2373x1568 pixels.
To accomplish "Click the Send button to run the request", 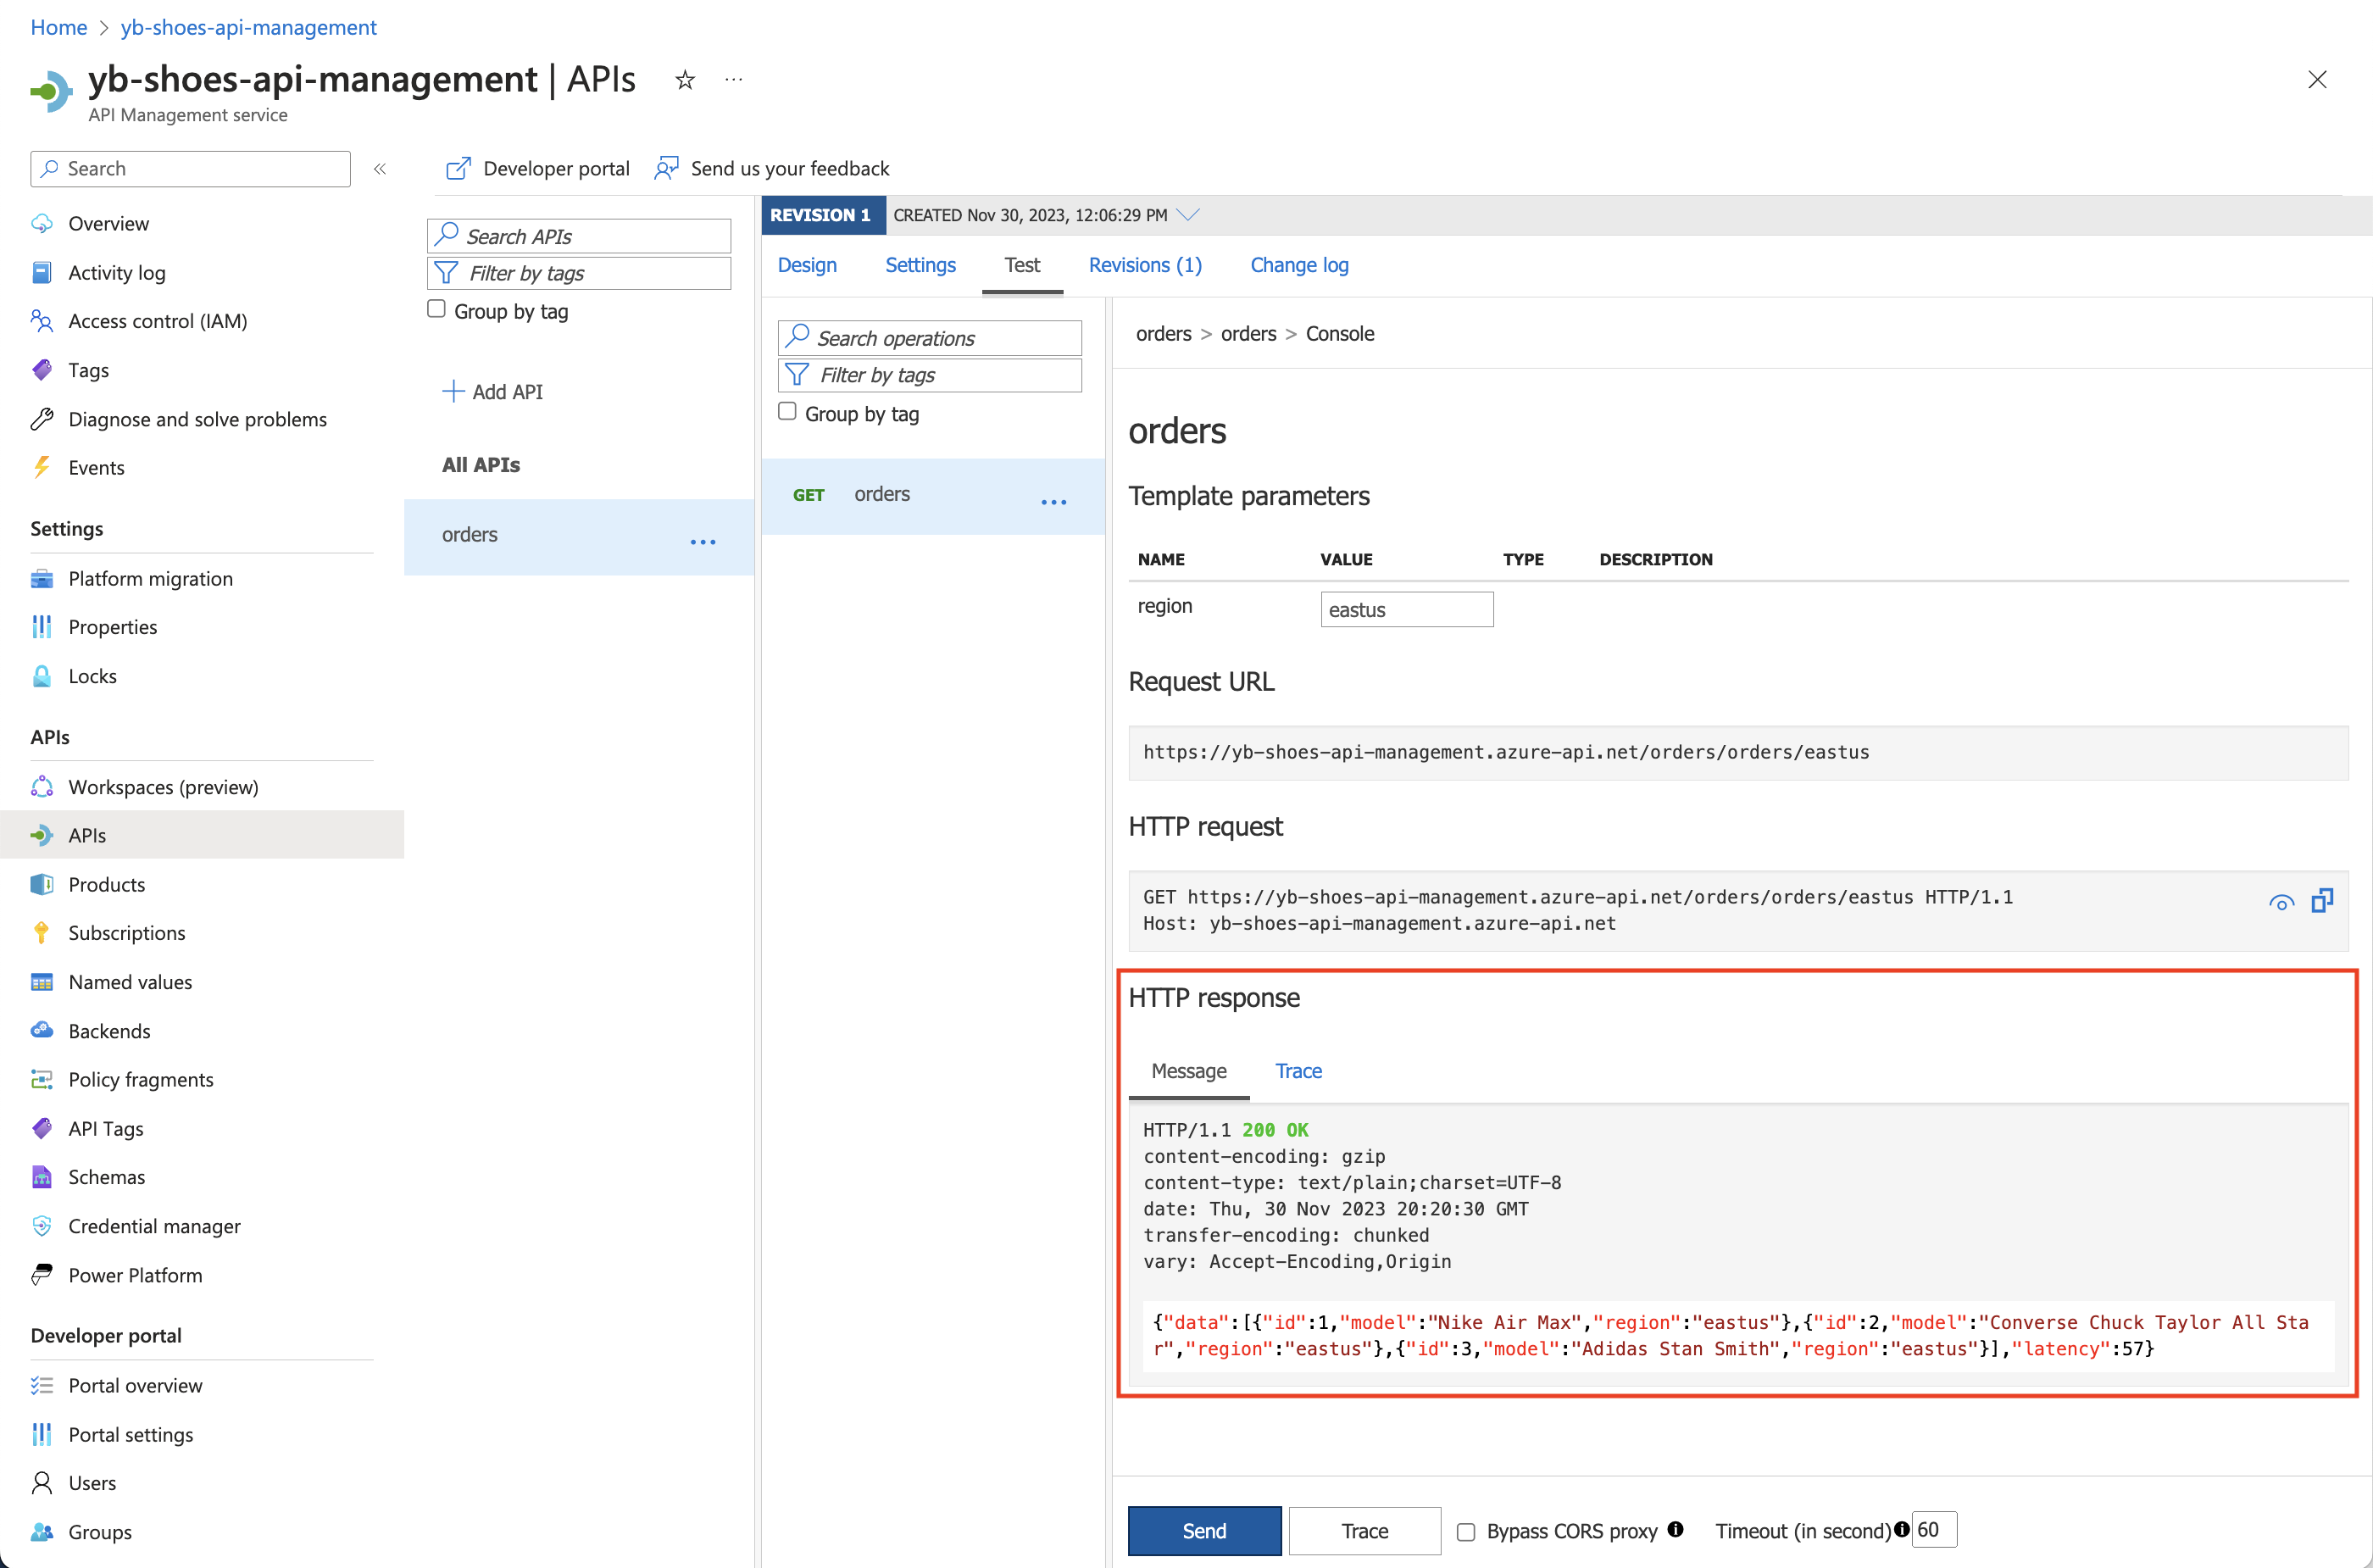I will [1204, 1530].
